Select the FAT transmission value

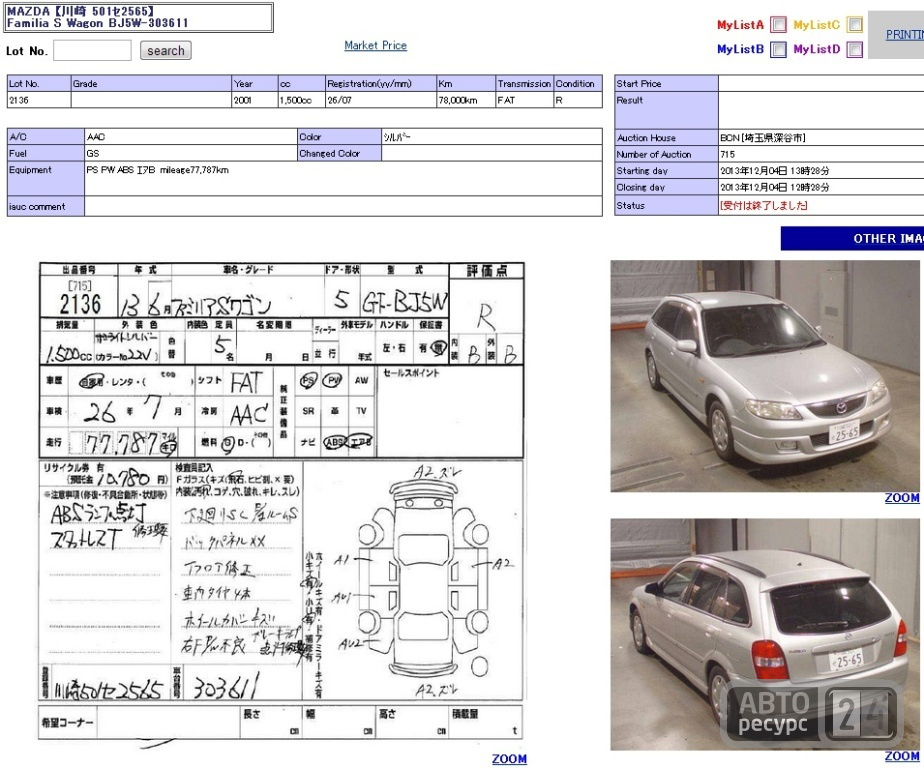(506, 100)
